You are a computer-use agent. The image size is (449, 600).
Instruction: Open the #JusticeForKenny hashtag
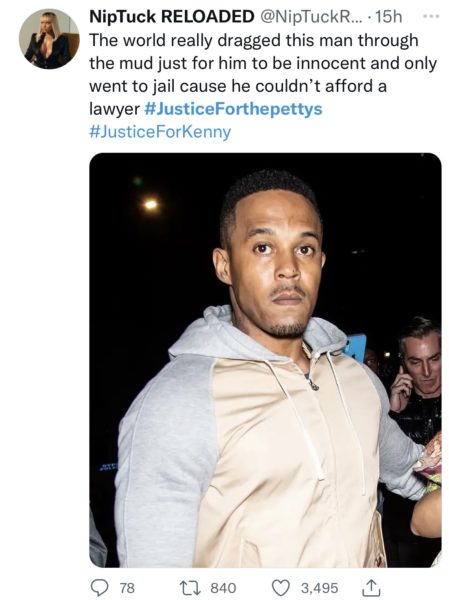pyautogui.click(x=160, y=132)
